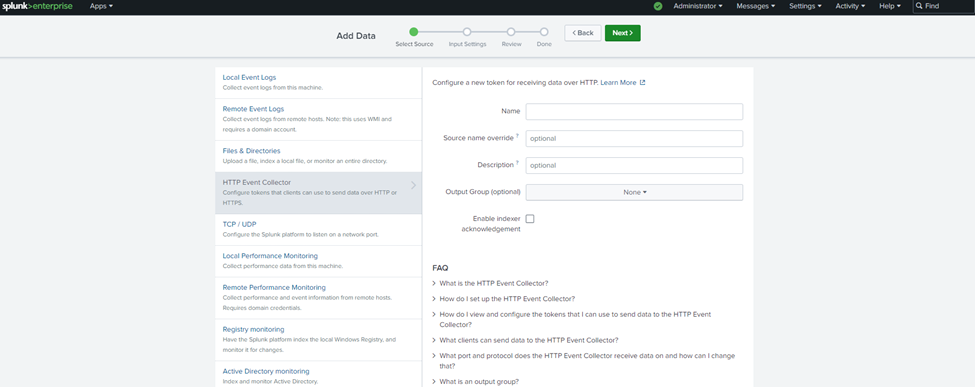975x387 pixels.
Task: Click the 'Add Data' page title
Action: [356, 36]
